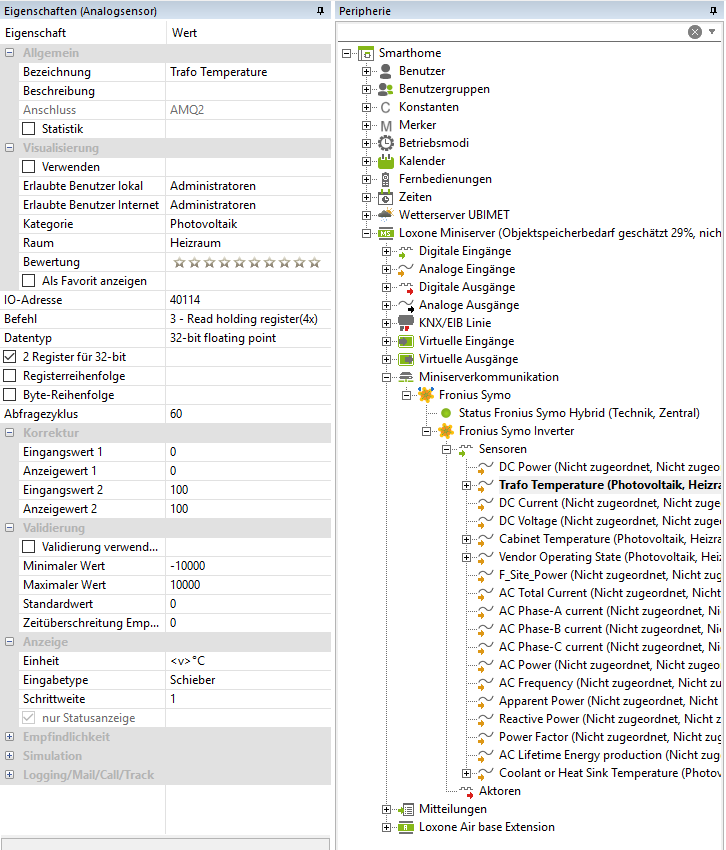Expand the Benutzergruppen tree node

(366, 89)
